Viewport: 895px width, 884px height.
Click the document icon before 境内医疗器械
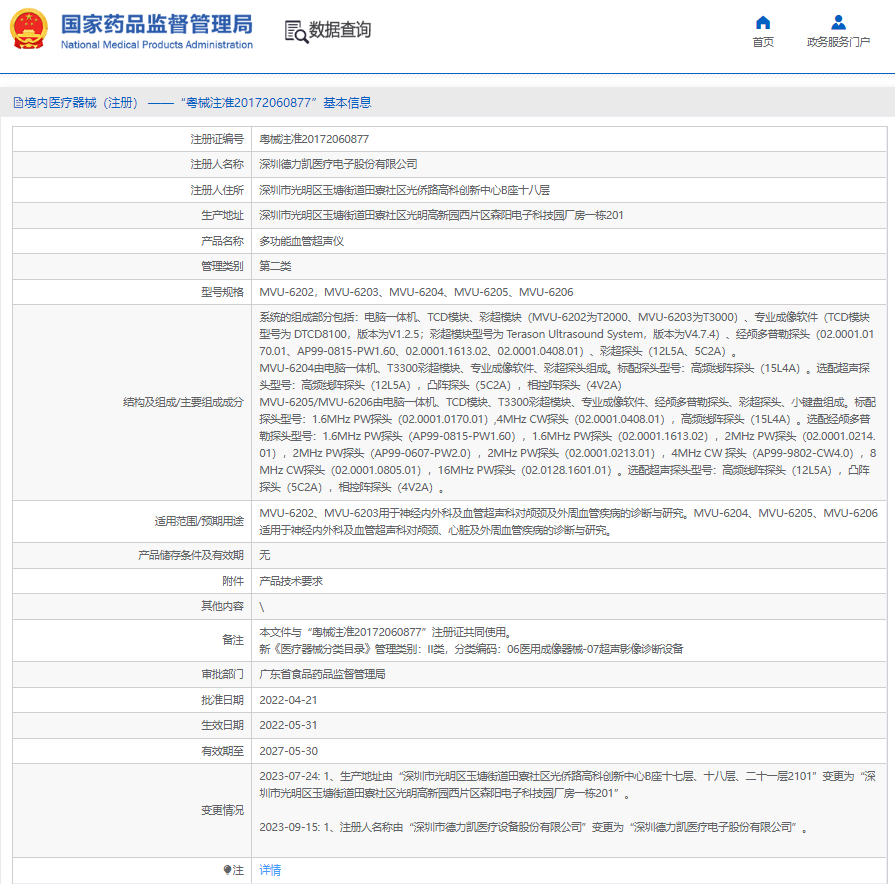[x=18, y=103]
